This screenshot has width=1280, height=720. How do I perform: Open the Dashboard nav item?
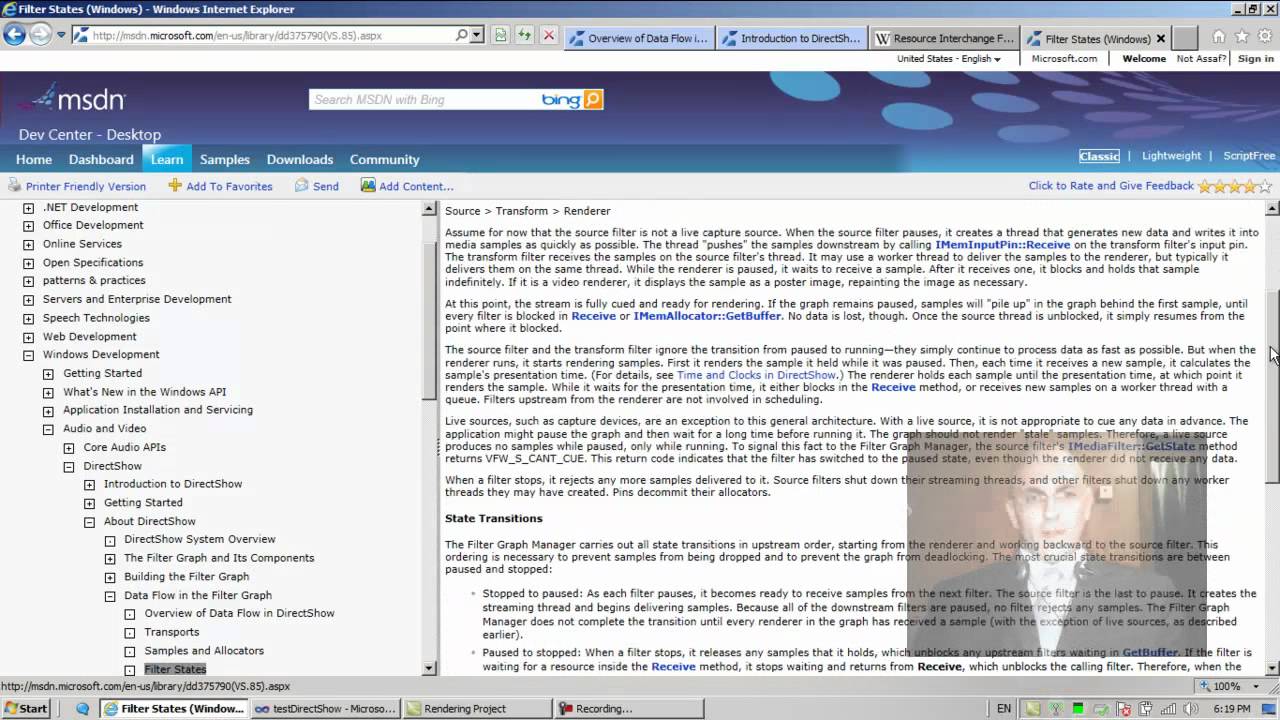101,159
